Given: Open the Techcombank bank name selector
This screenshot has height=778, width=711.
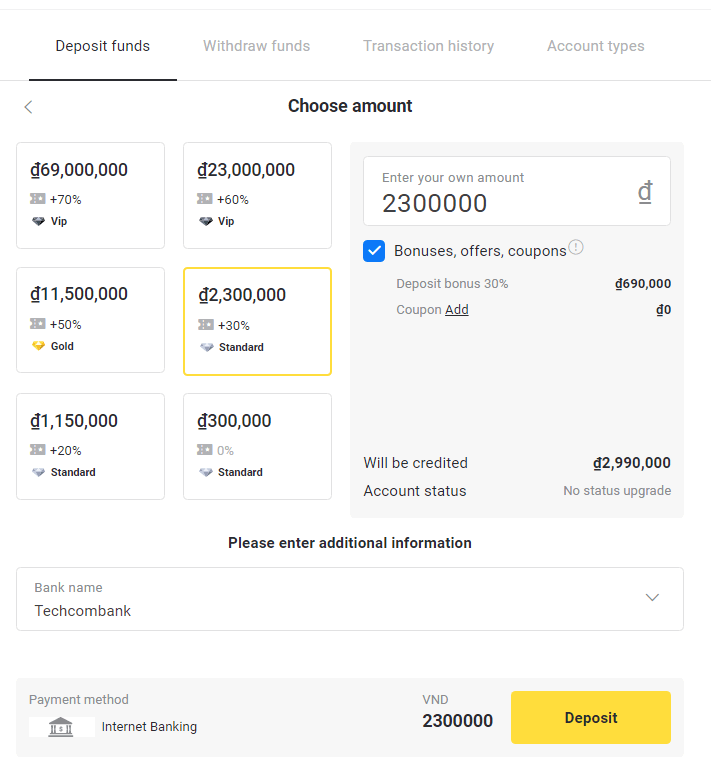Looking at the screenshot, I should click(340, 599).
